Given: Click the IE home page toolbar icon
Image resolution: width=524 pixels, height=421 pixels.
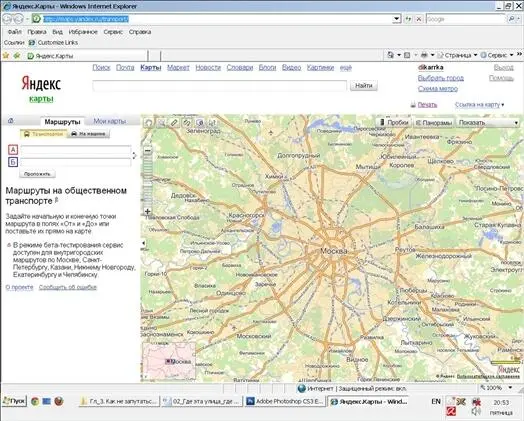Looking at the screenshot, I should 390,55.
